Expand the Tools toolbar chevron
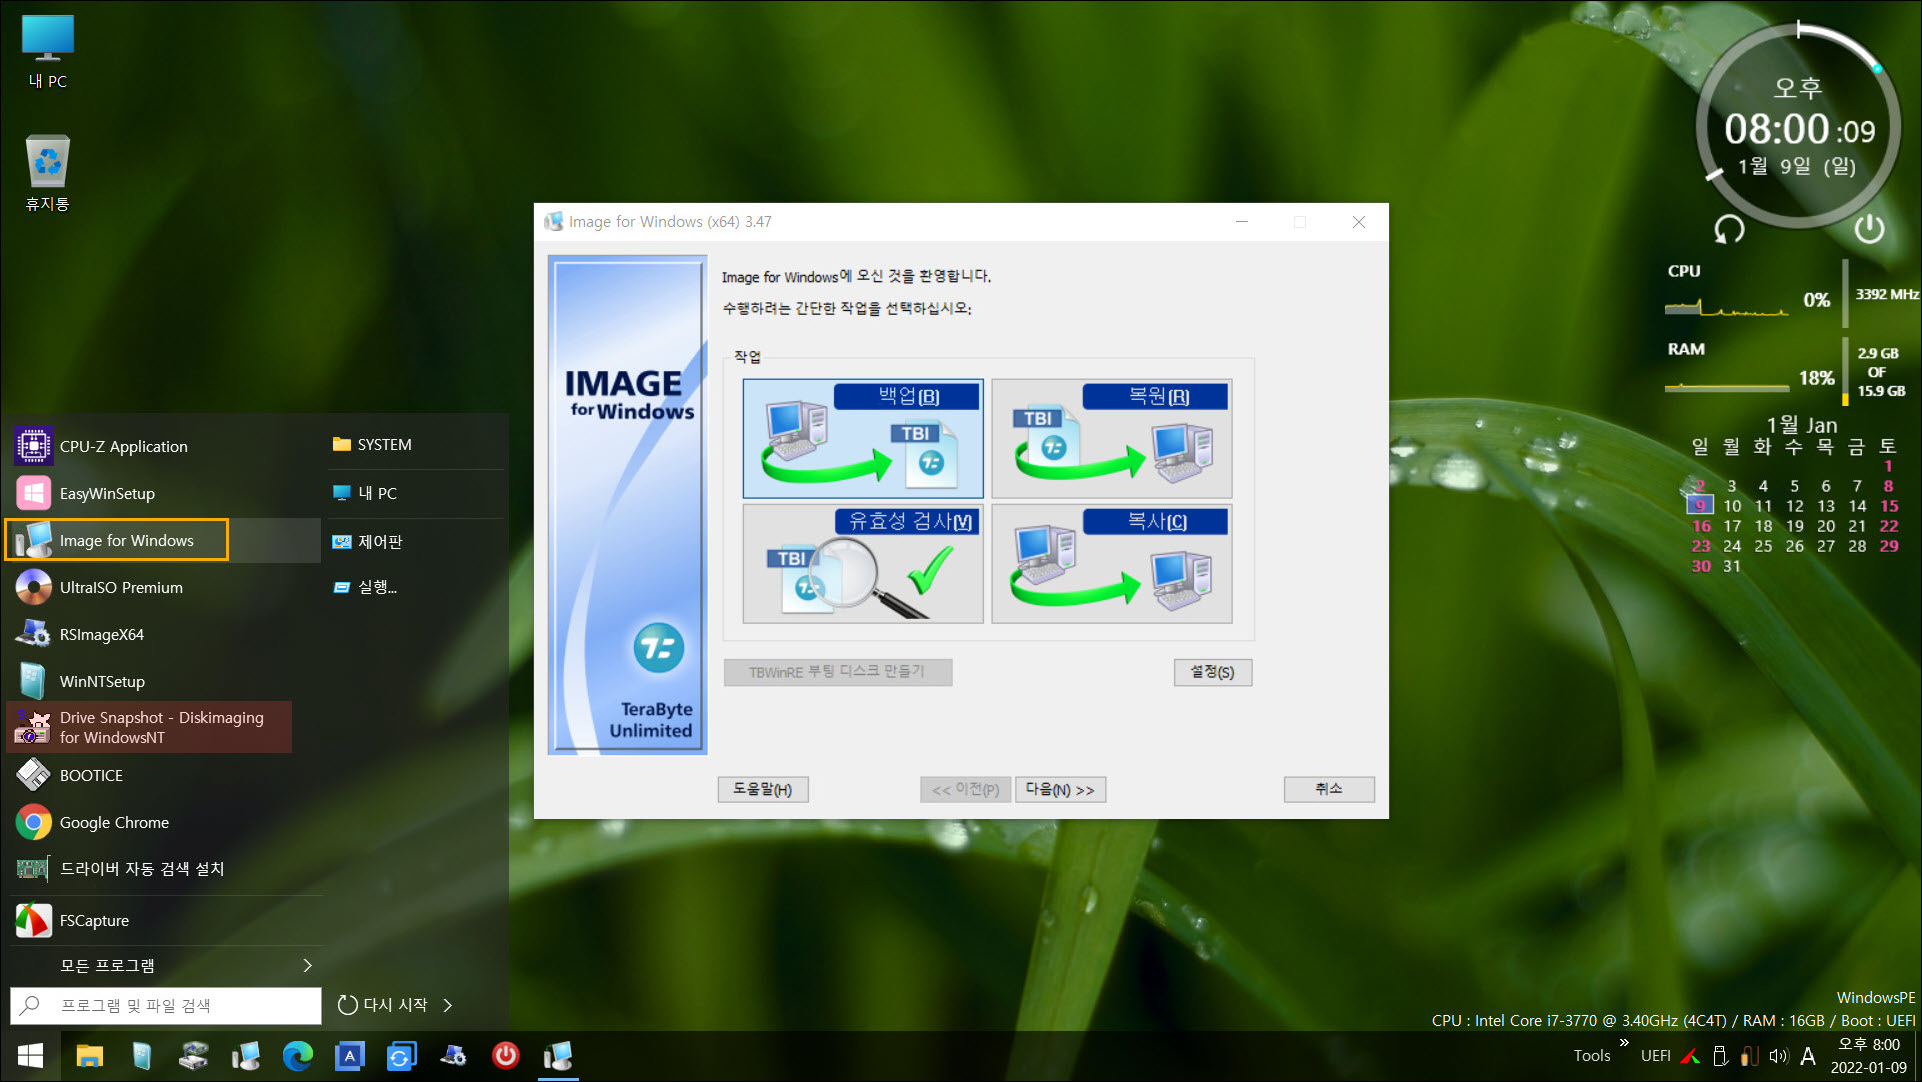 point(1624,1043)
